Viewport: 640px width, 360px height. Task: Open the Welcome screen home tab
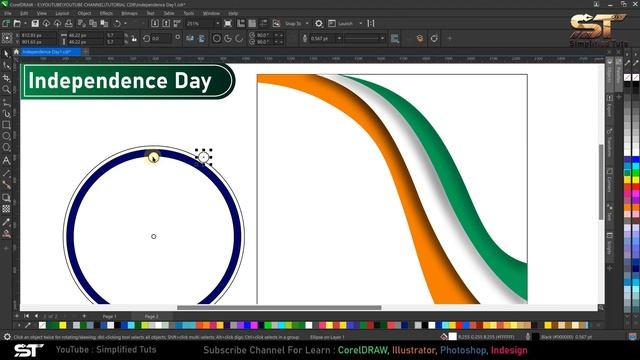(x=16, y=52)
